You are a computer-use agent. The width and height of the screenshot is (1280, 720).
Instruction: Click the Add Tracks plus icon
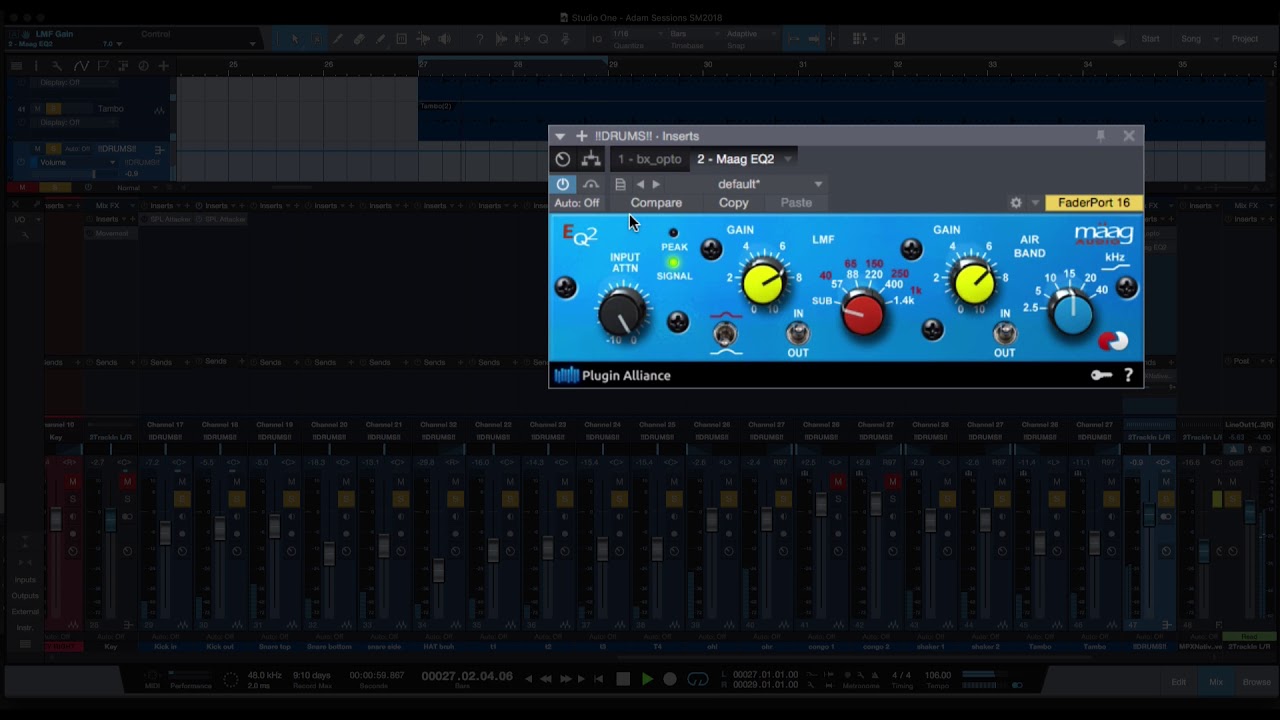pos(163,66)
